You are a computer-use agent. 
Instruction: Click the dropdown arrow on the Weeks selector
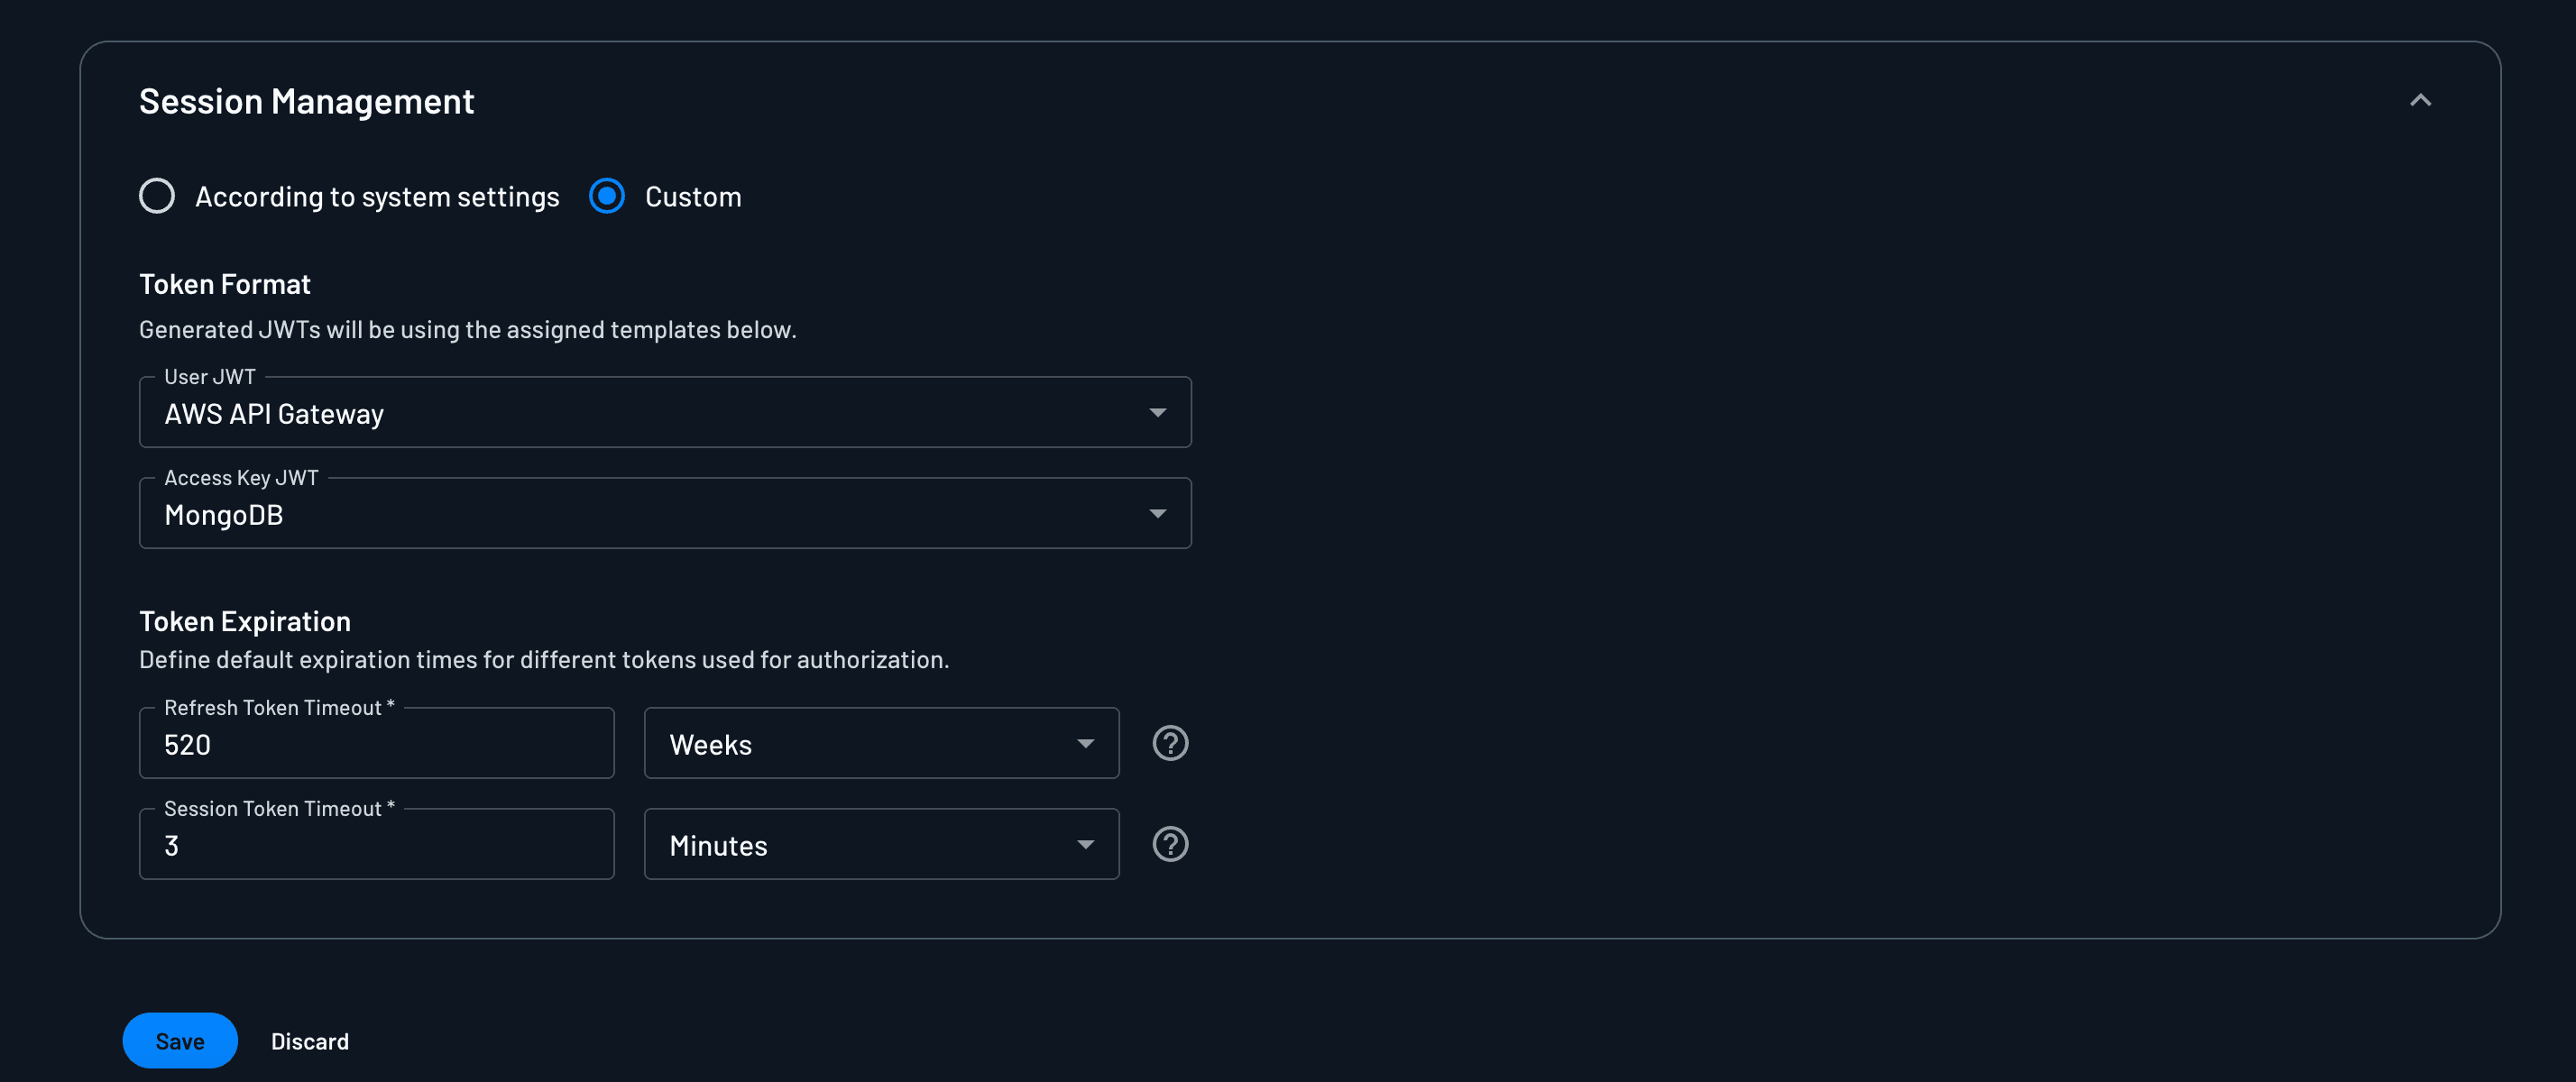coord(1086,743)
